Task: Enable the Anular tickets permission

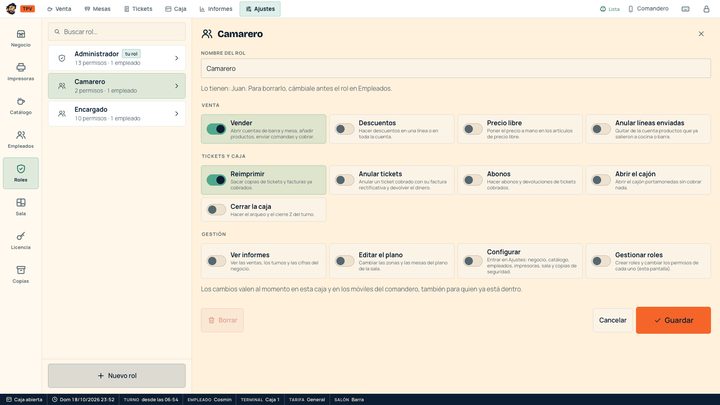Action: click(x=344, y=180)
